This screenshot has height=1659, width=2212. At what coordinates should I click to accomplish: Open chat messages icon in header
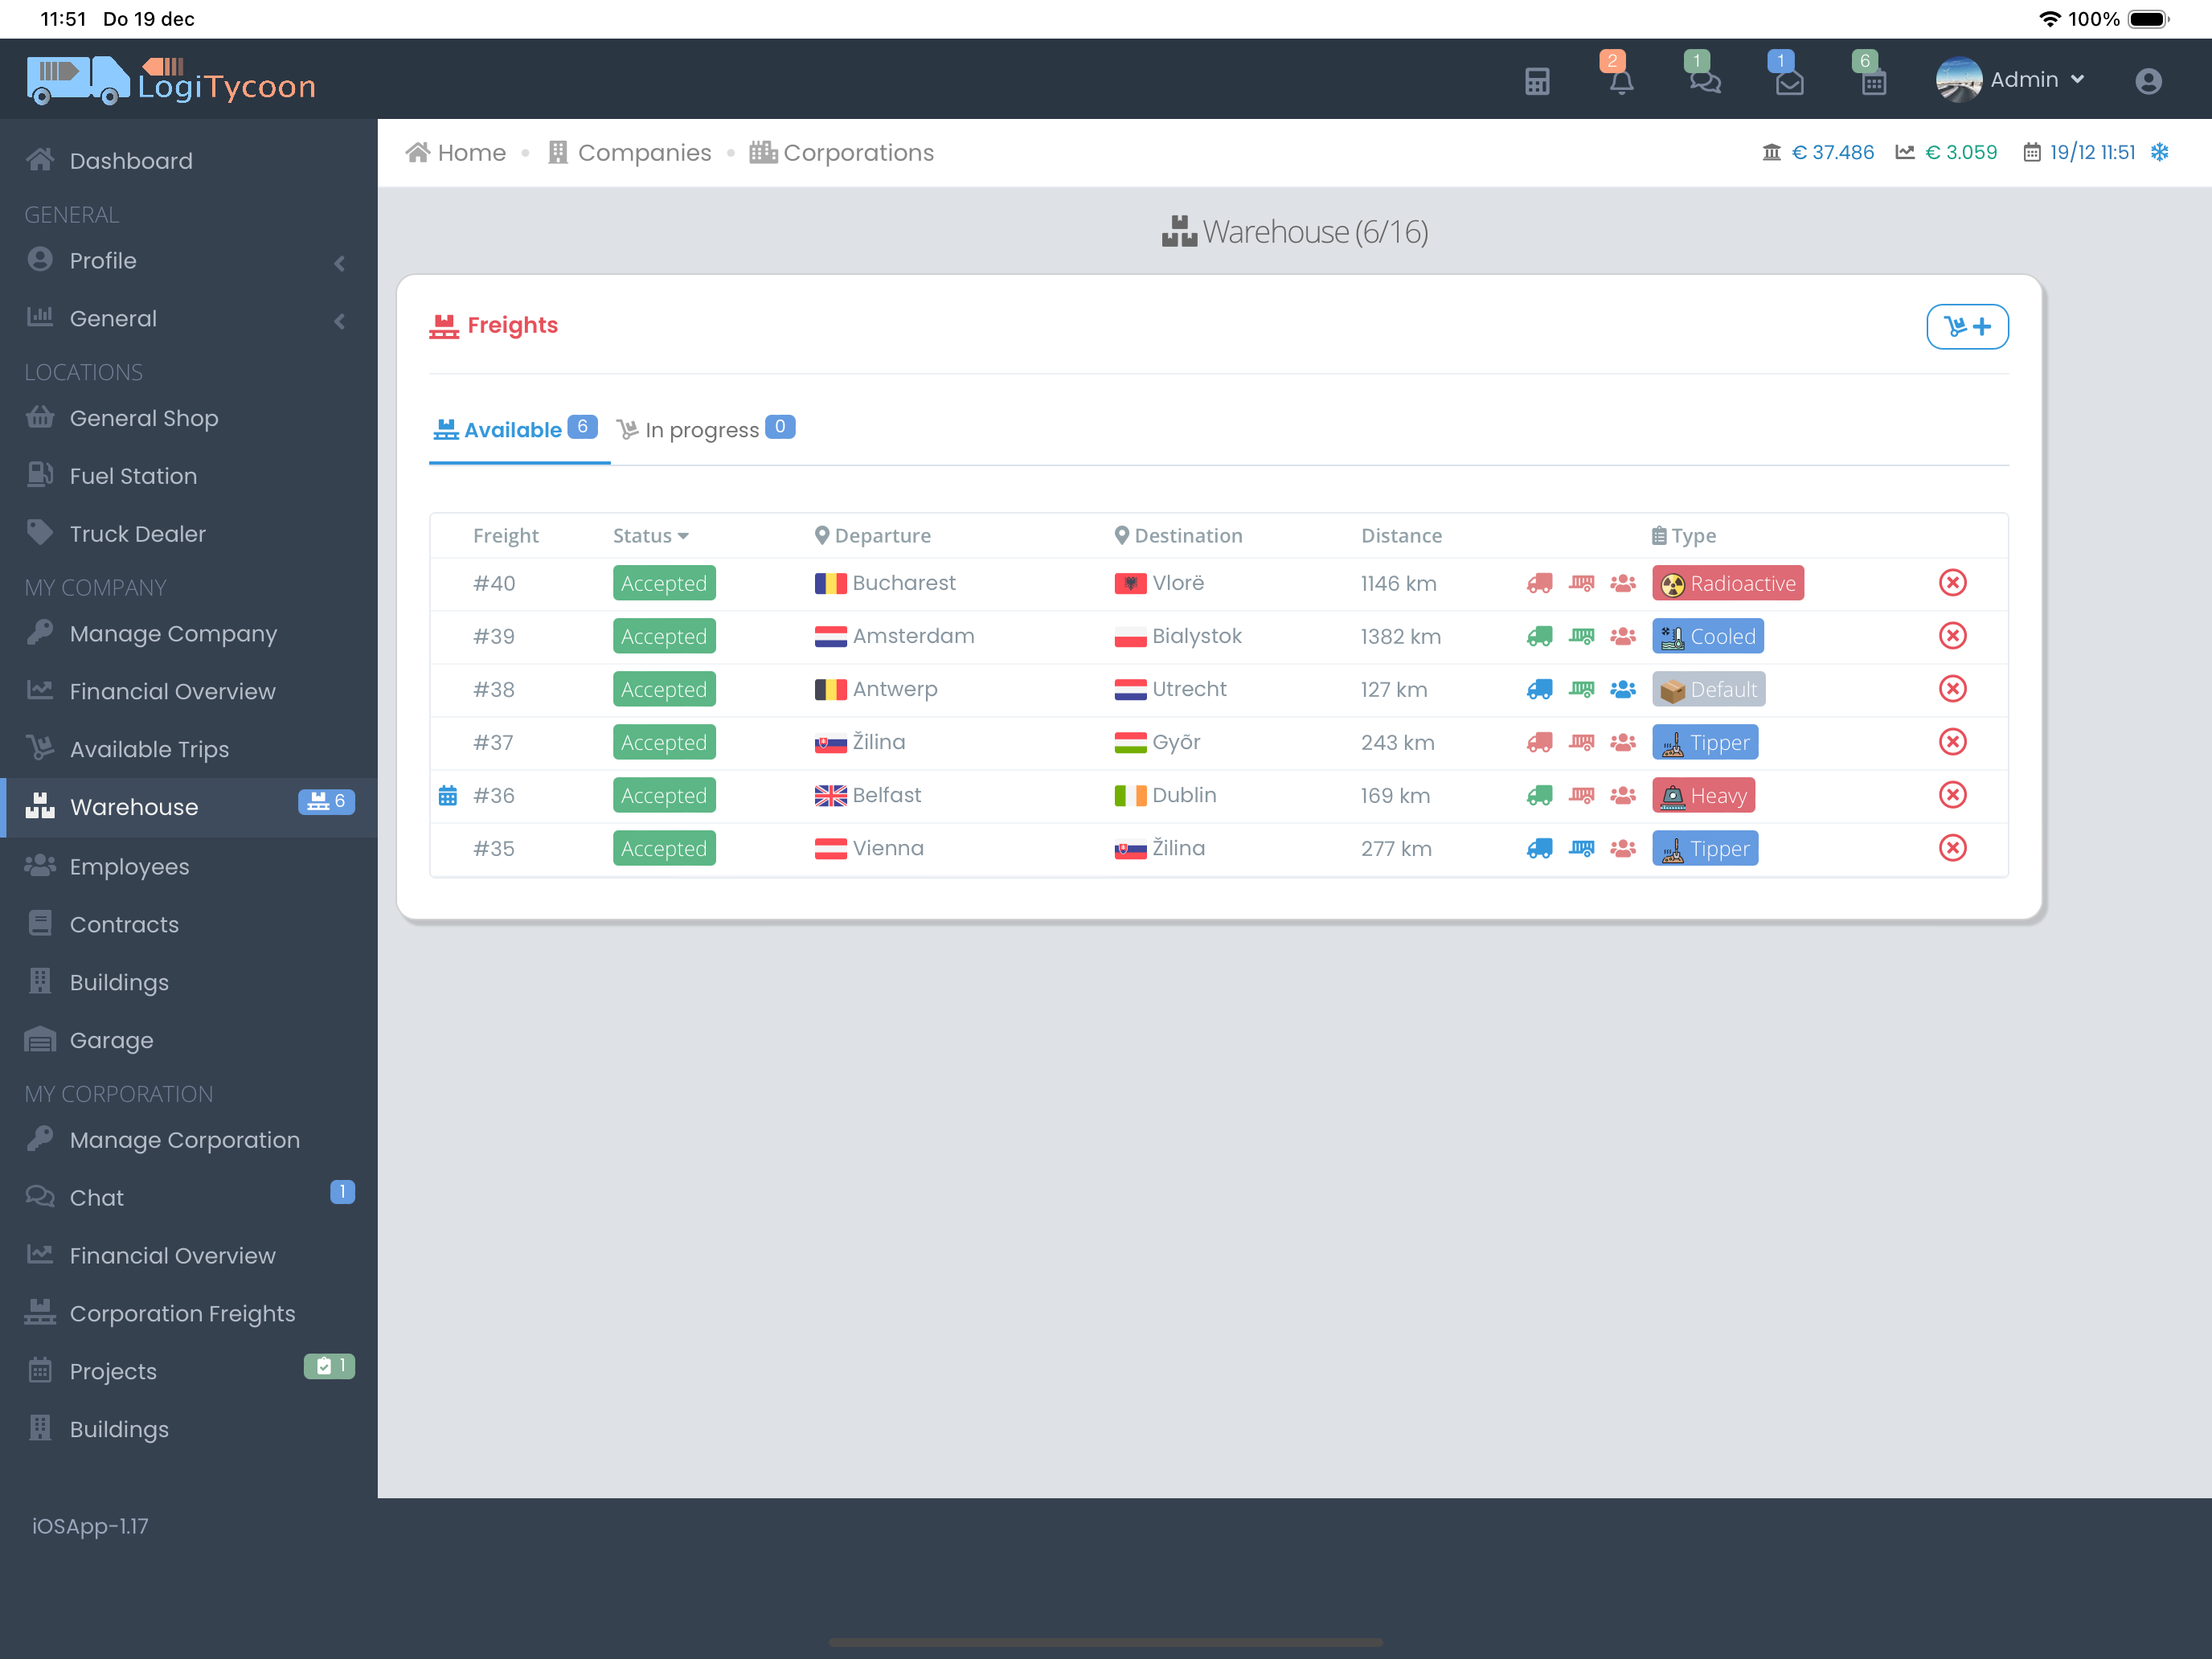click(x=1705, y=81)
